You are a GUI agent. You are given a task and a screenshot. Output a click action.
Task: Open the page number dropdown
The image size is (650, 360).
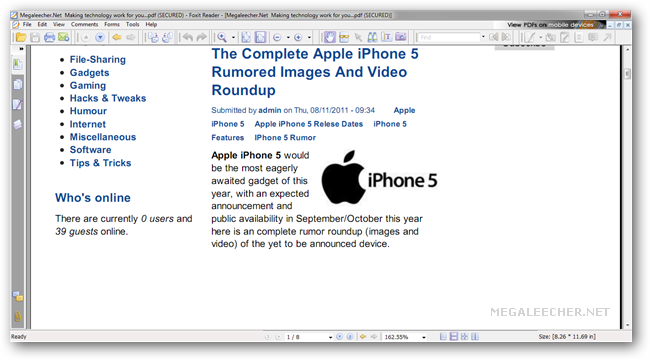[330, 337]
